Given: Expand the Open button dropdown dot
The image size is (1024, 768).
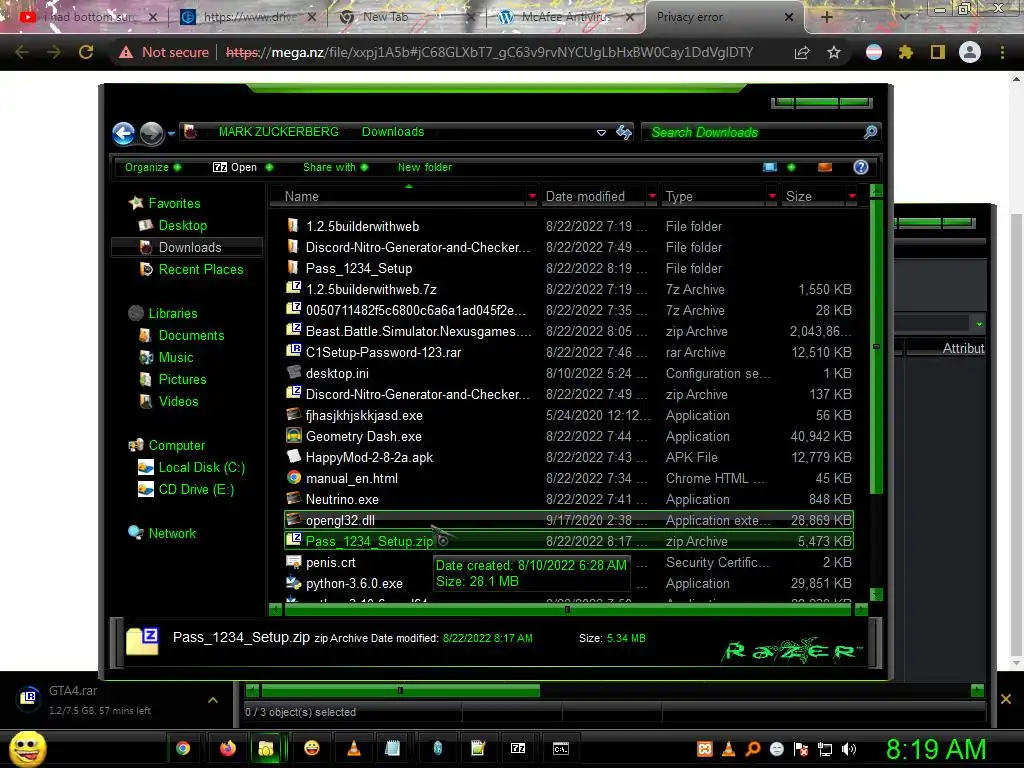Looking at the screenshot, I should click(269, 167).
